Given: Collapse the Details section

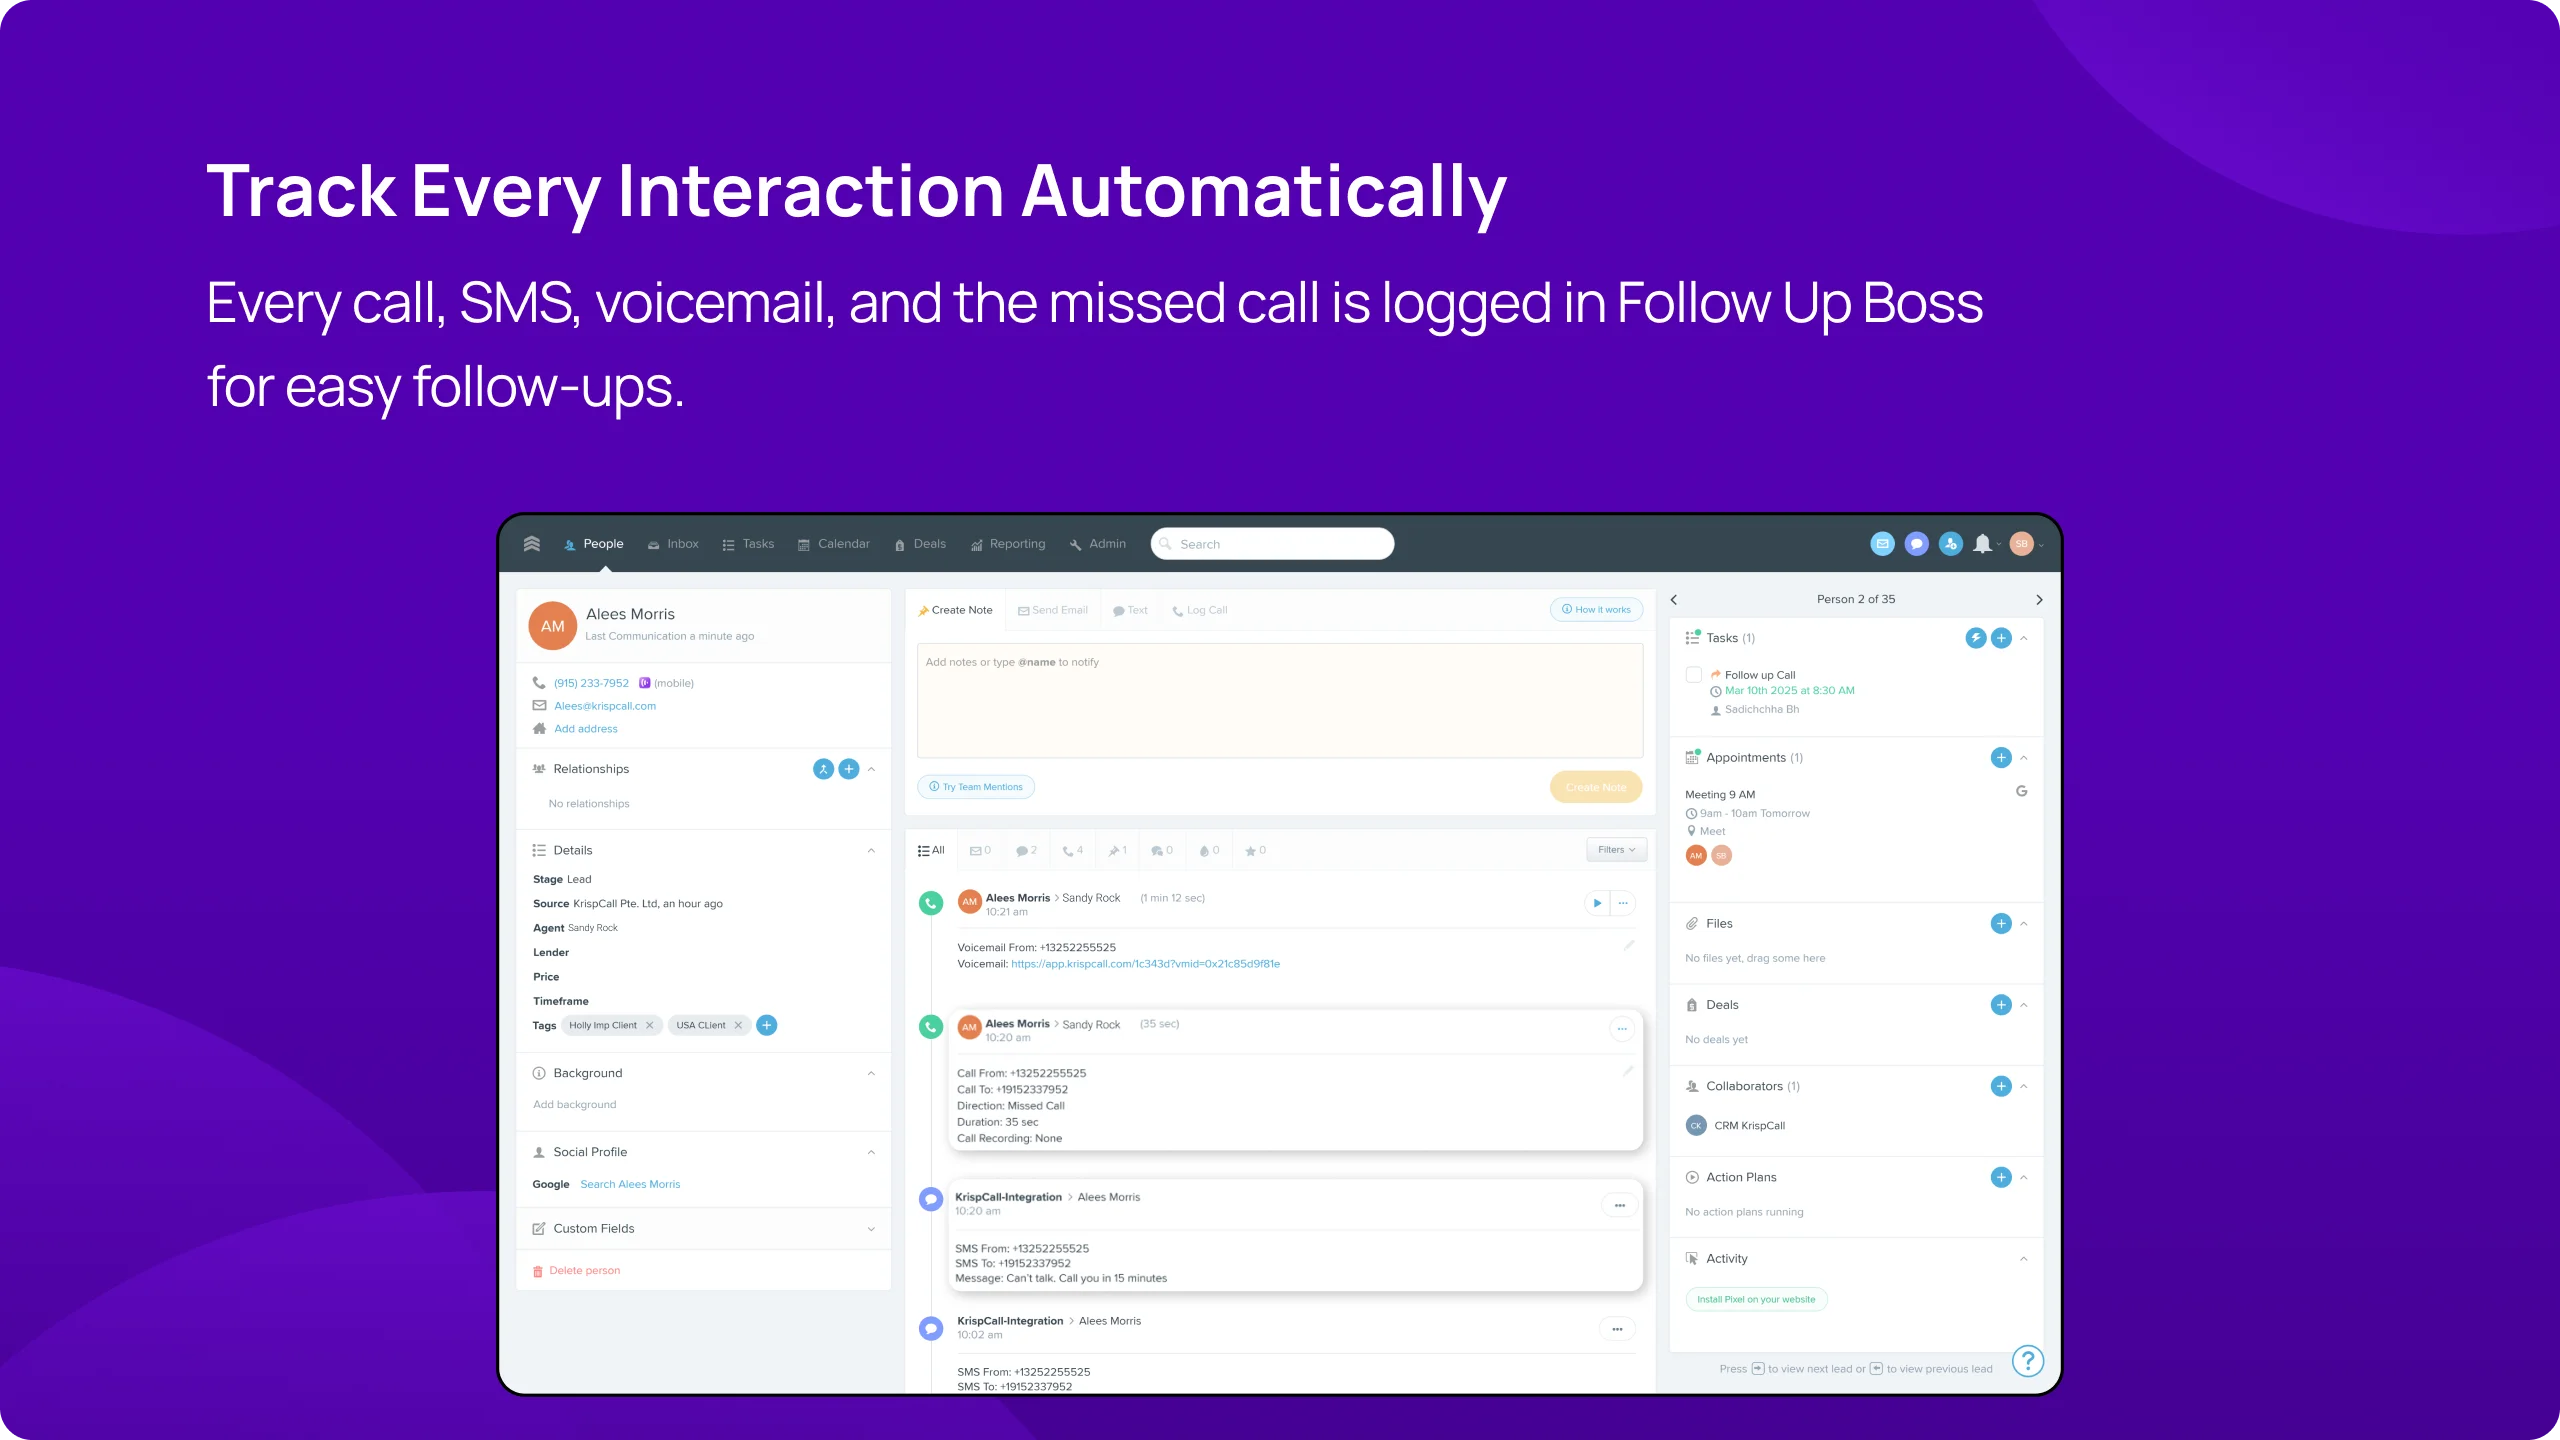Looking at the screenshot, I should coord(871,851).
